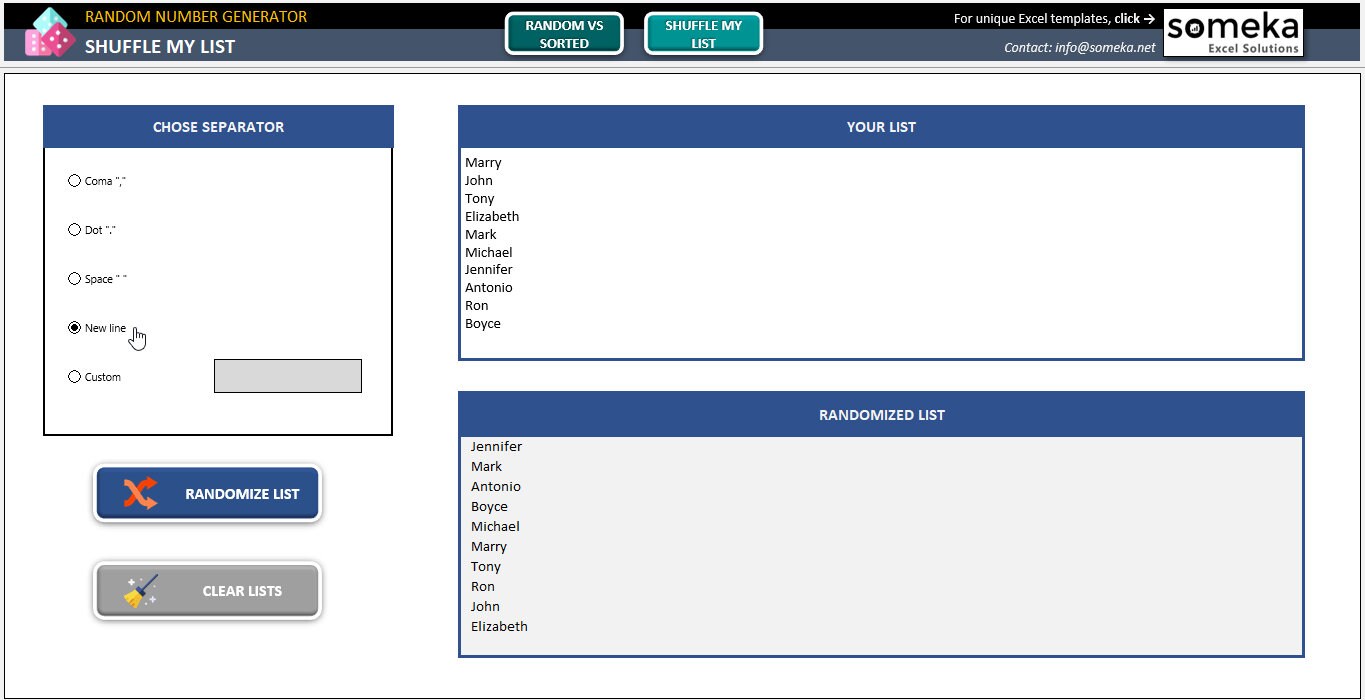Click the Random Number Generator title text
The width and height of the screenshot is (1365, 700).
coord(196,17)
